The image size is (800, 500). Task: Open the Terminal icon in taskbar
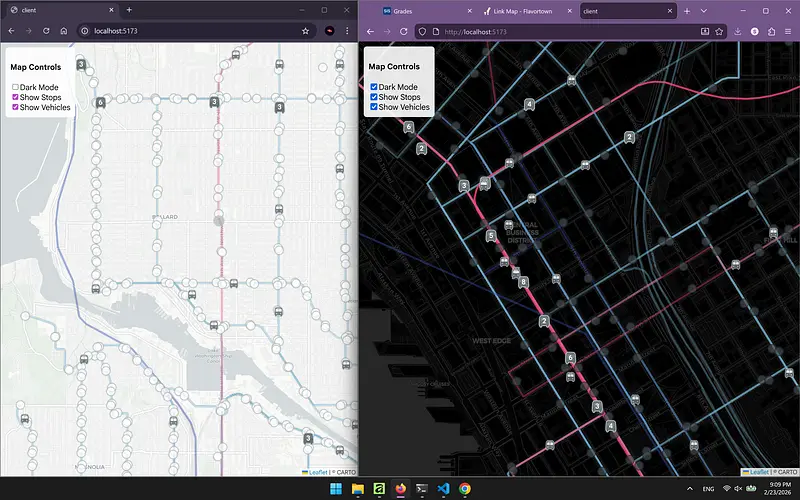[422, 489]
